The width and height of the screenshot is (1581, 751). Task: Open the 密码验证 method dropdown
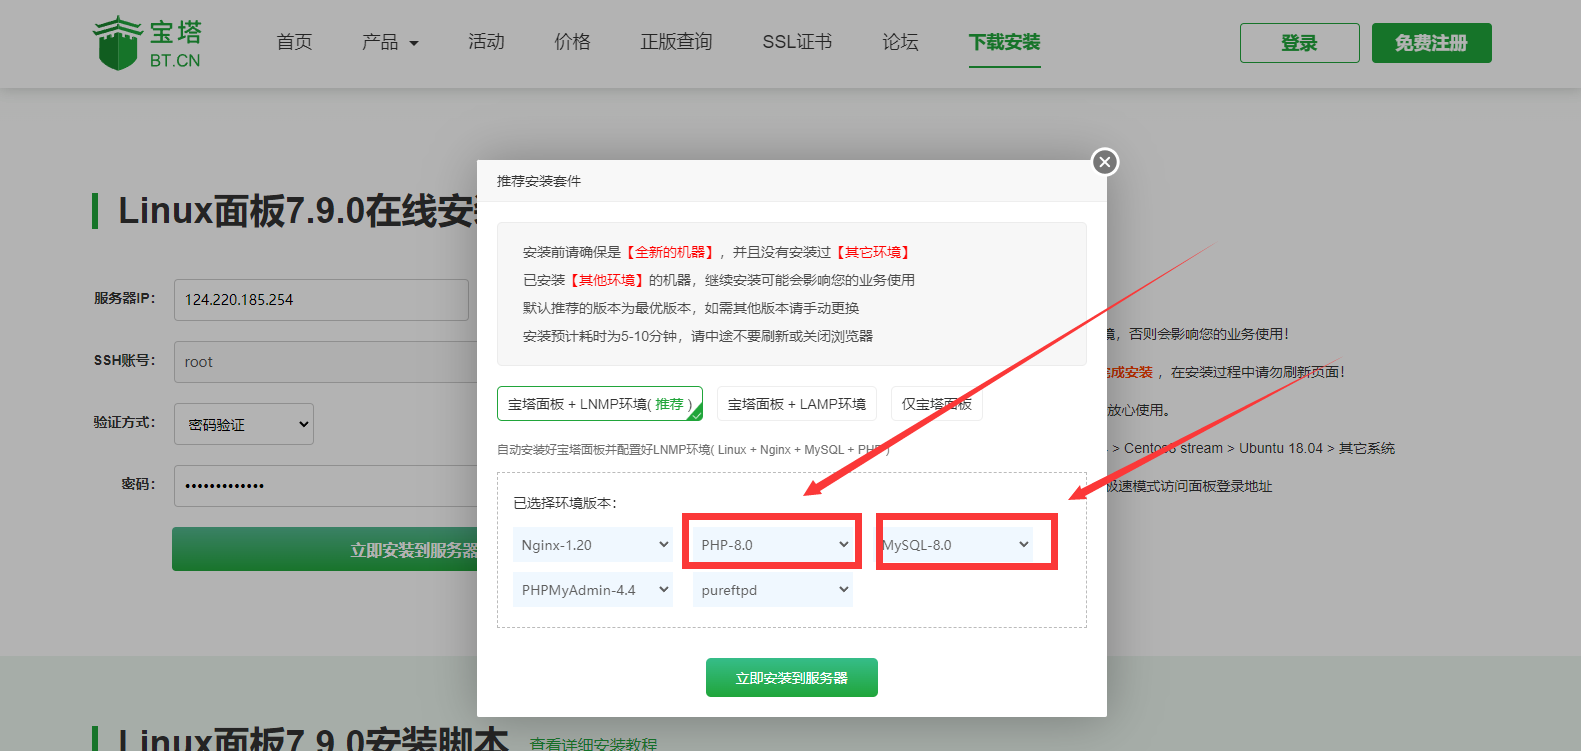coord(244,424)
